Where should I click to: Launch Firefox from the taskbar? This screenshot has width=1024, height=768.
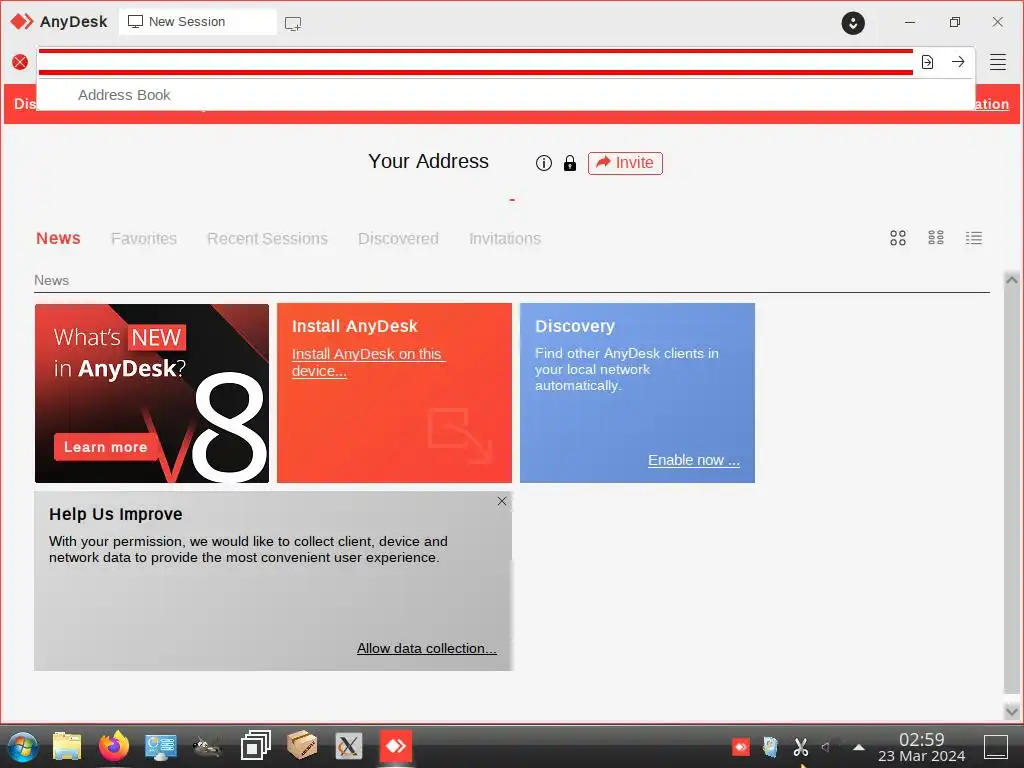(x=114, y=746)
